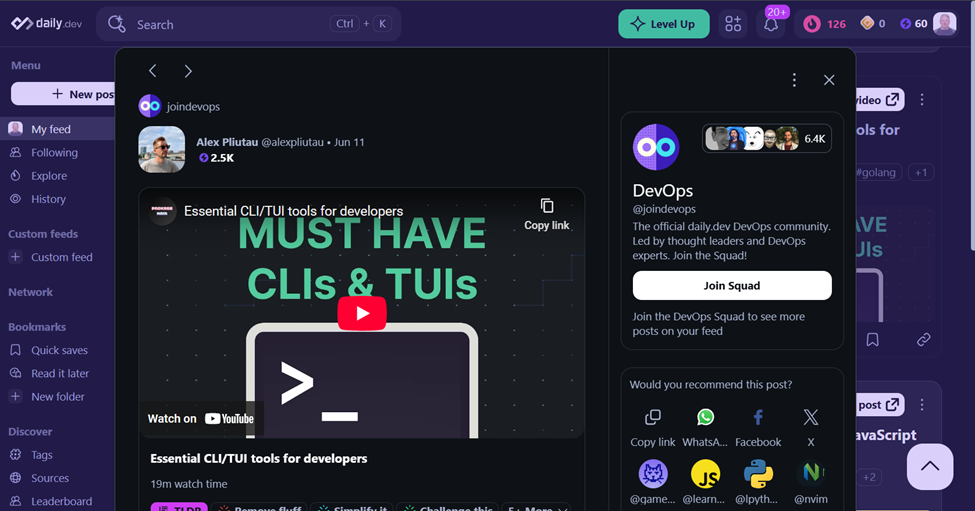Image resolution: width=975 pixels, height=511 pixels.
Task: Click the reputation flame icon showing 126
Action: [x=811, y=24]
